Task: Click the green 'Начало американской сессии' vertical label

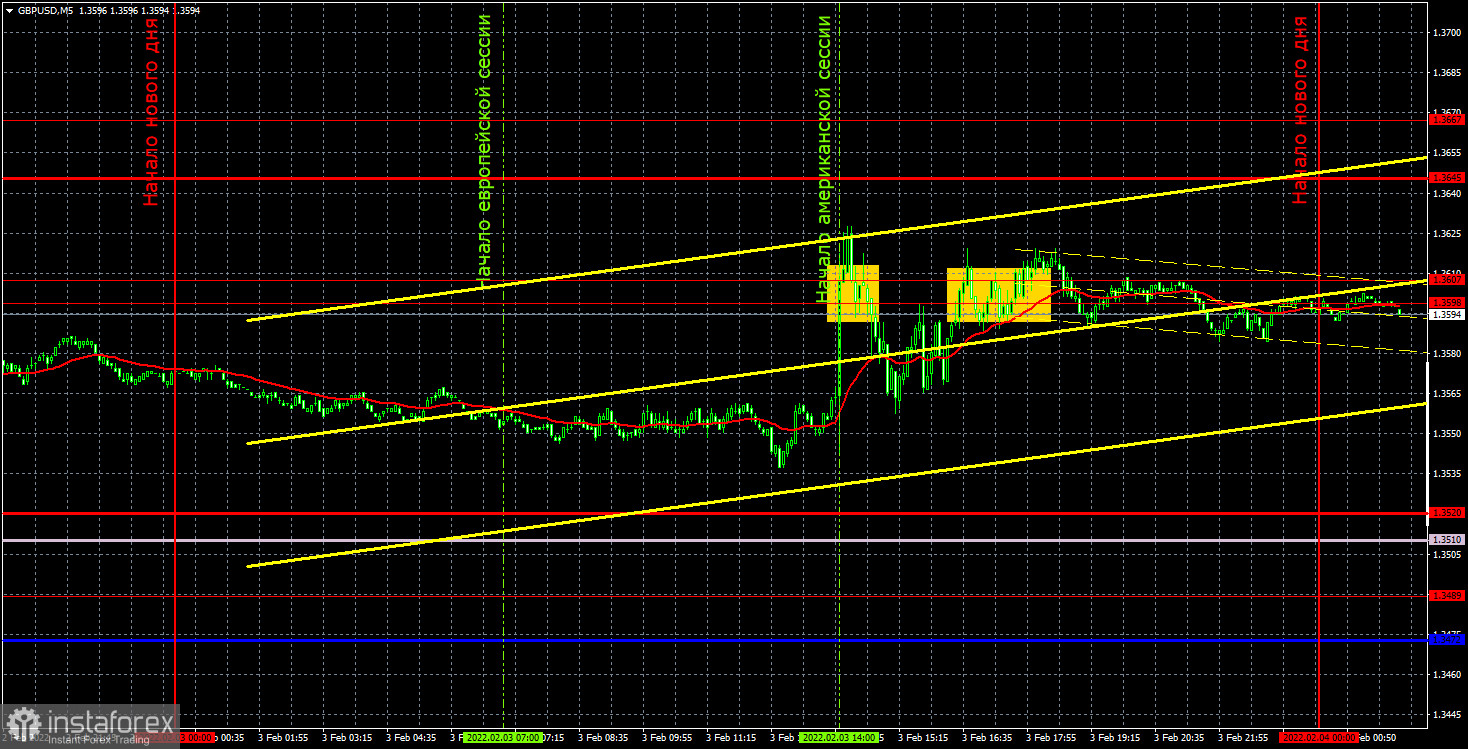Action: (825, 158)
